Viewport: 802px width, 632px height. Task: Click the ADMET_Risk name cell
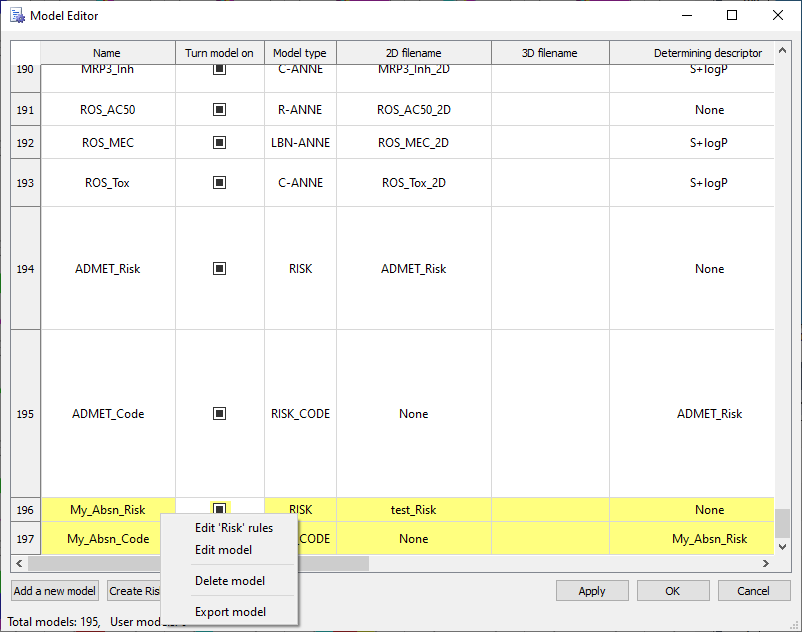[108, 268]
